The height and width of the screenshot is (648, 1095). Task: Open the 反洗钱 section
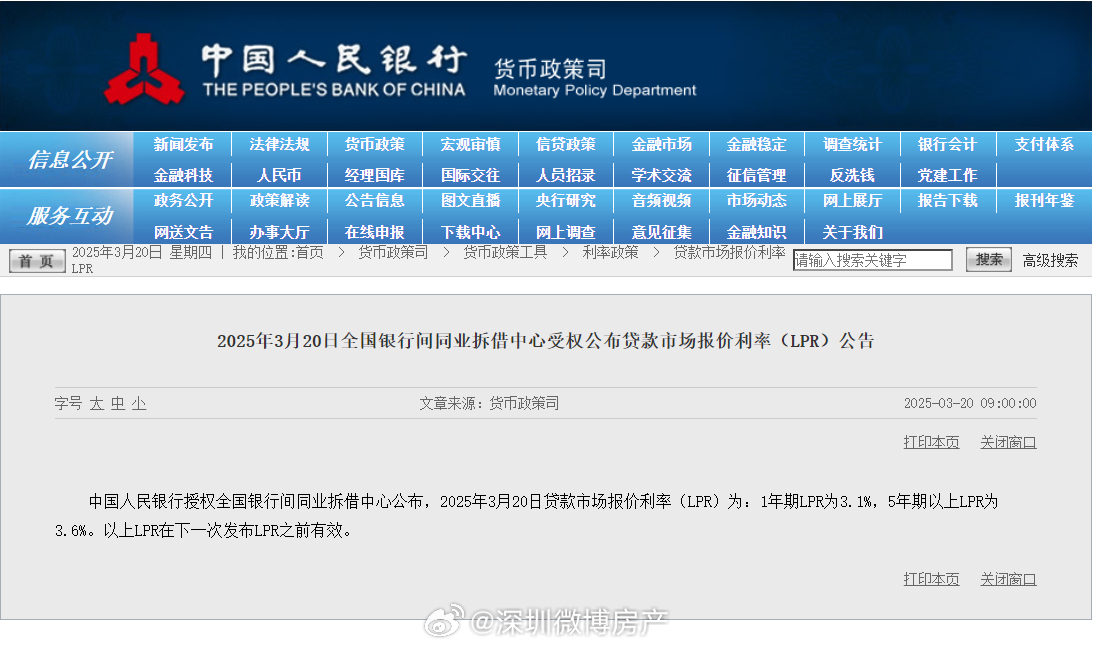tap(852, 175)
